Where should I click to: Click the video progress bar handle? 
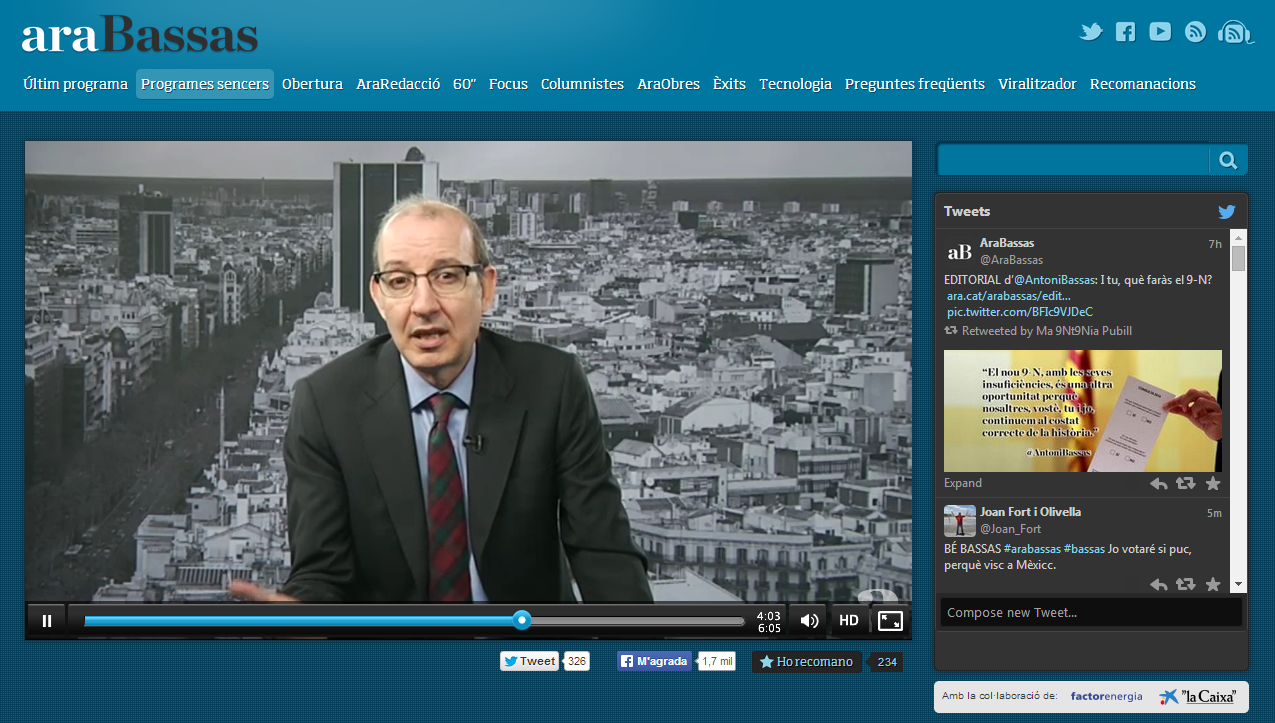(521, 621)
